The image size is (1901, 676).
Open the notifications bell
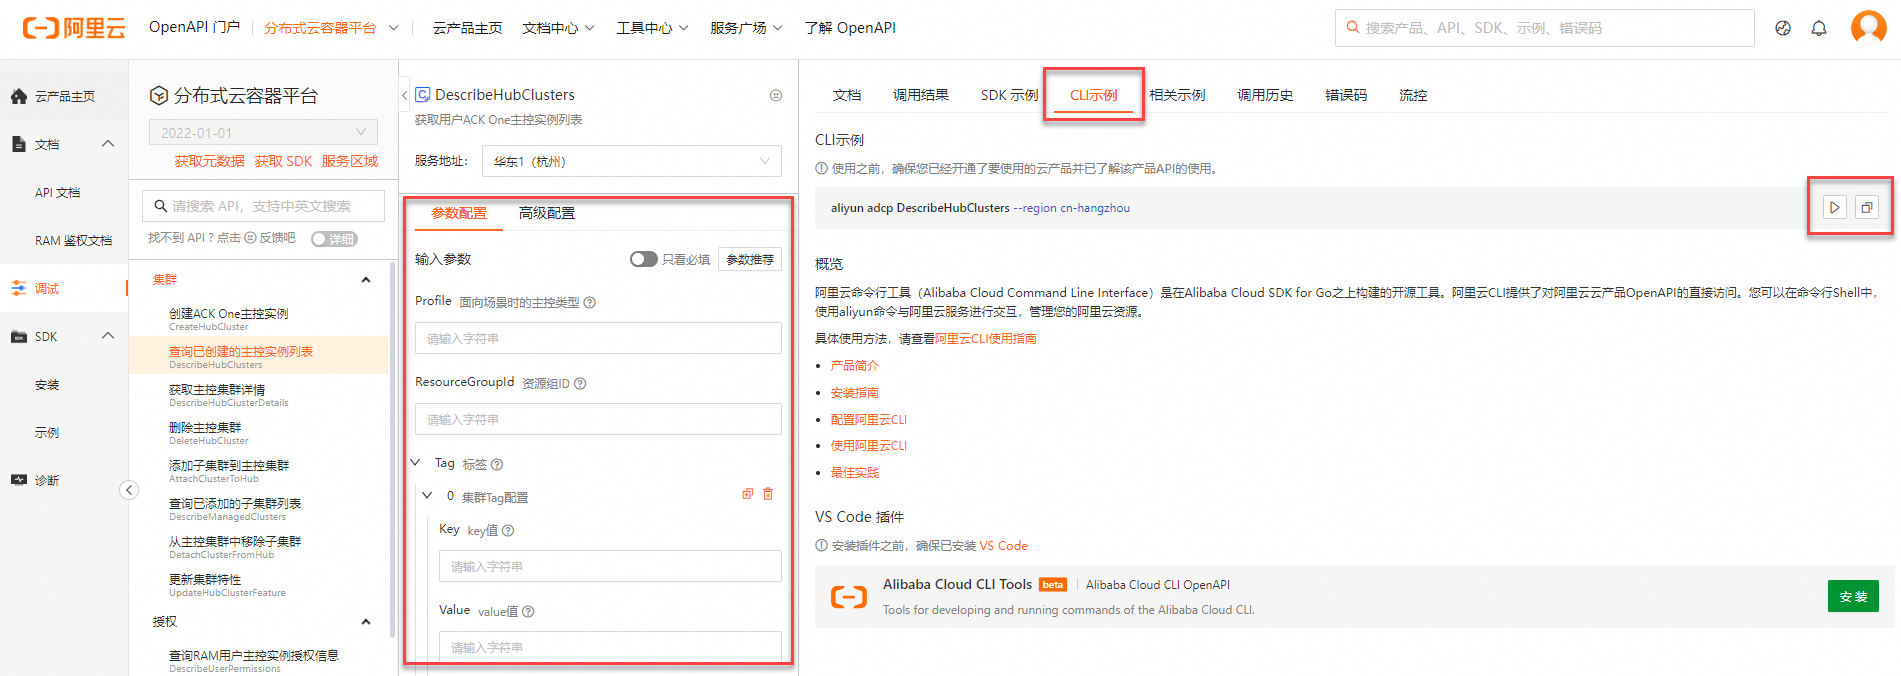(x=1819, y=28)
